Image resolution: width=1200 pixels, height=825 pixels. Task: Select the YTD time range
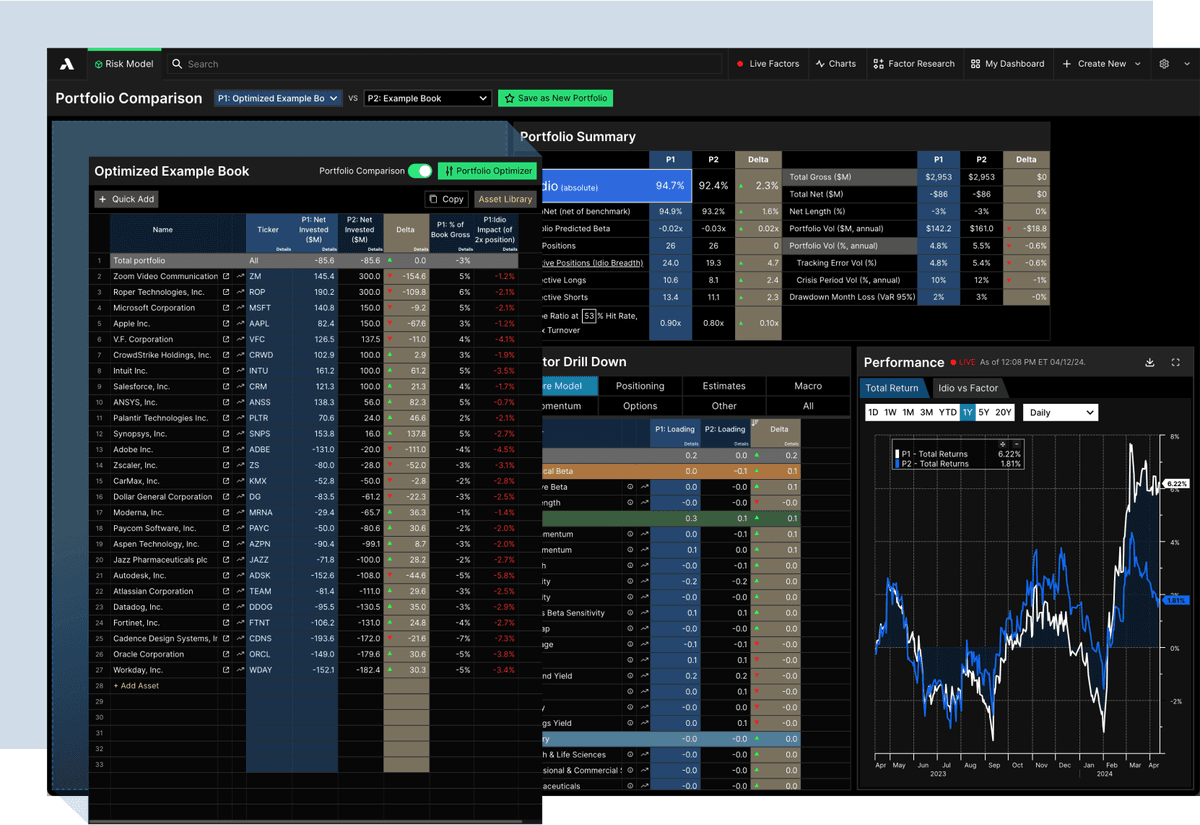point(948,412)
